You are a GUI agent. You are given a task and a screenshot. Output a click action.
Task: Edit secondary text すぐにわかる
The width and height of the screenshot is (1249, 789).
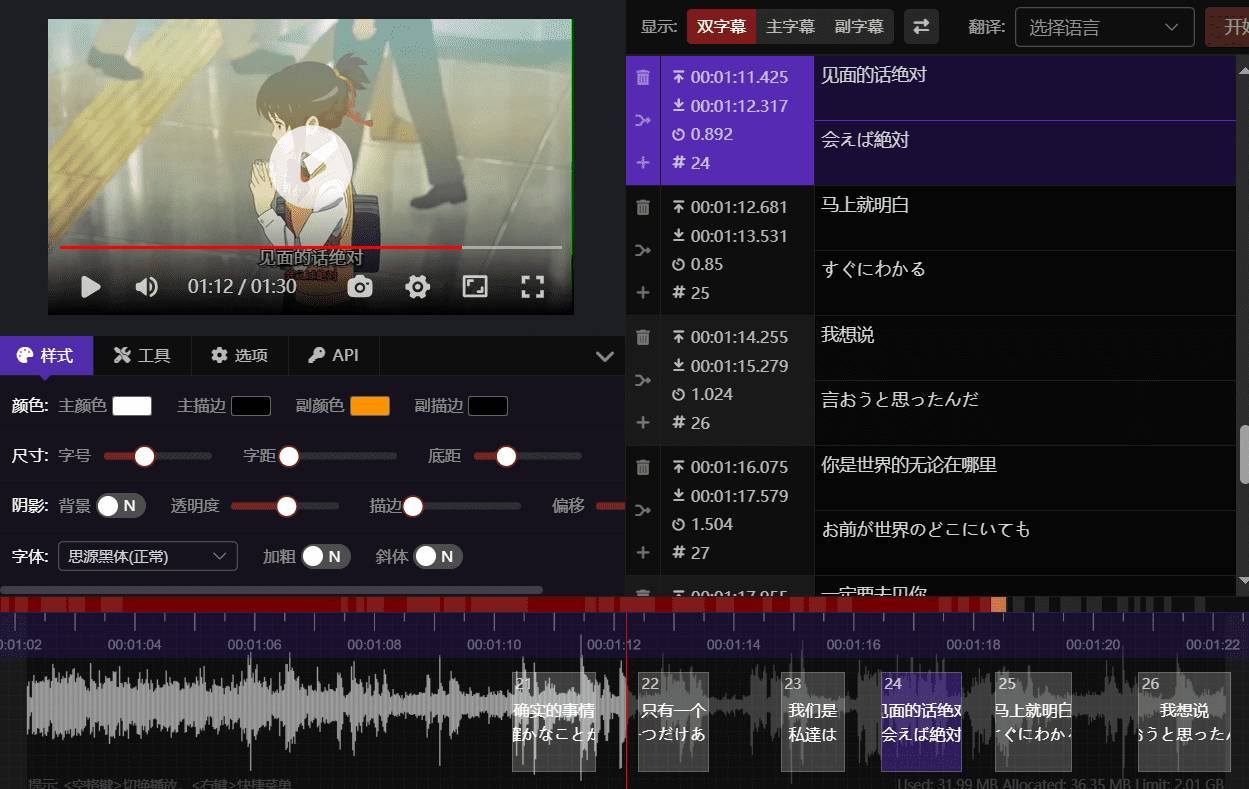pos(1025,283)
